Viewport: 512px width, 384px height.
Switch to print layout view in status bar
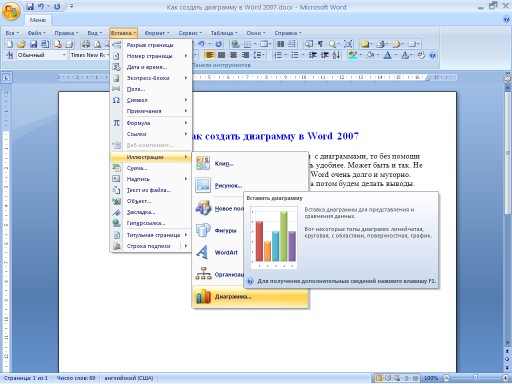tap(379, 378)
